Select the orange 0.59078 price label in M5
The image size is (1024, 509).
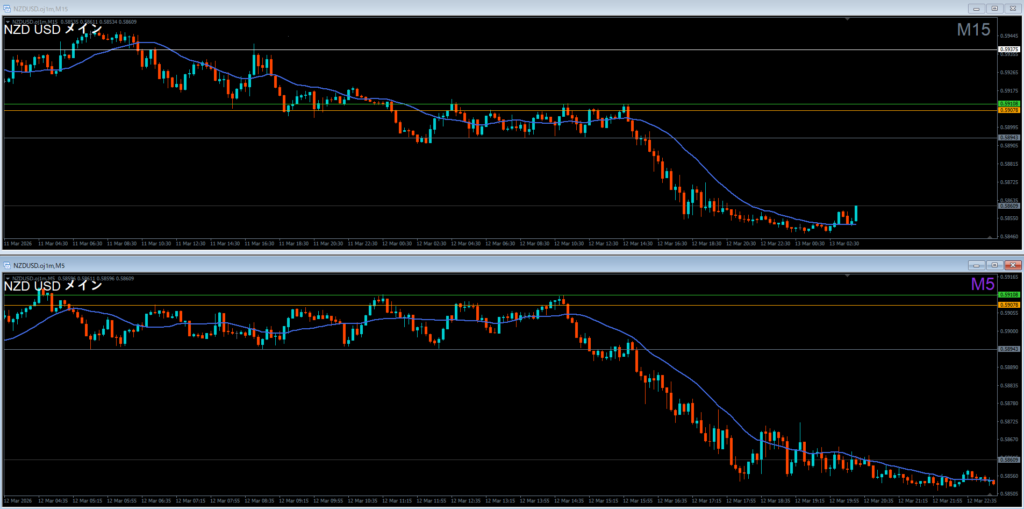click(1010, 305)
